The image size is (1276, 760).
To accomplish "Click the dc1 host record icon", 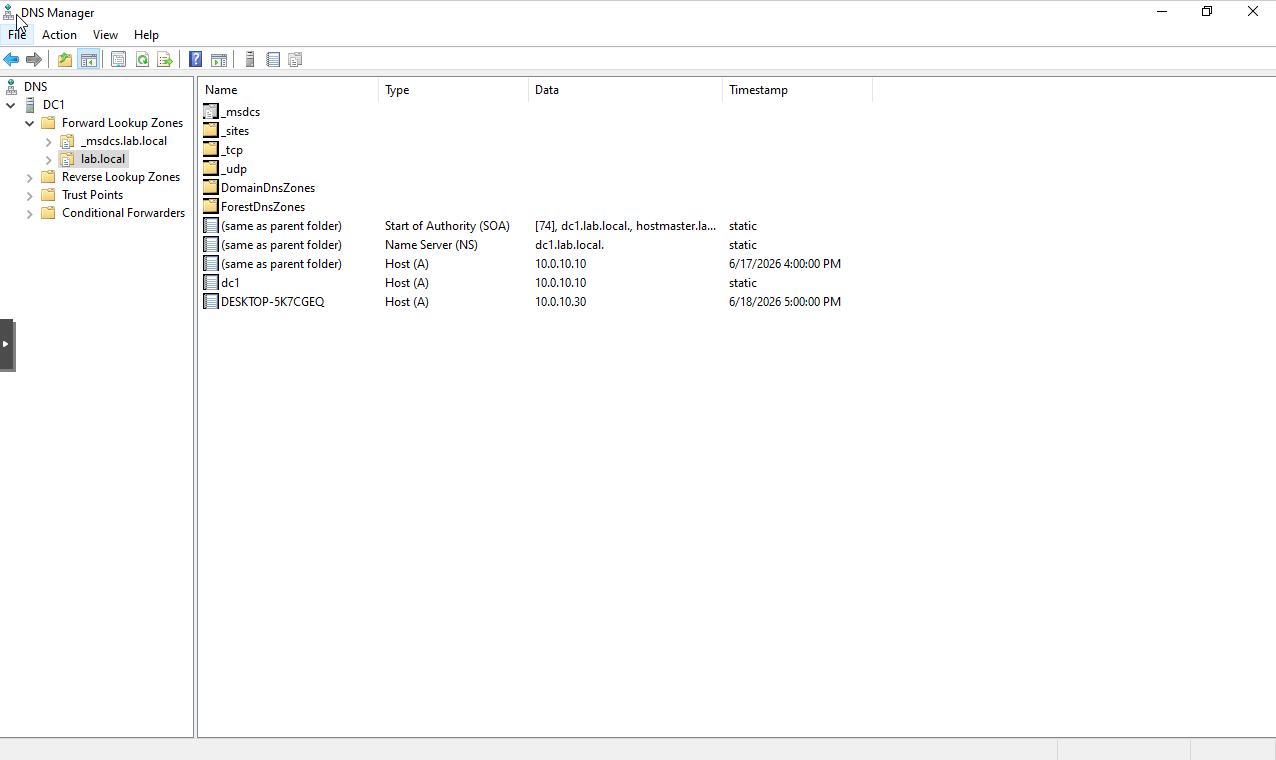I will [x=211, y=283].
